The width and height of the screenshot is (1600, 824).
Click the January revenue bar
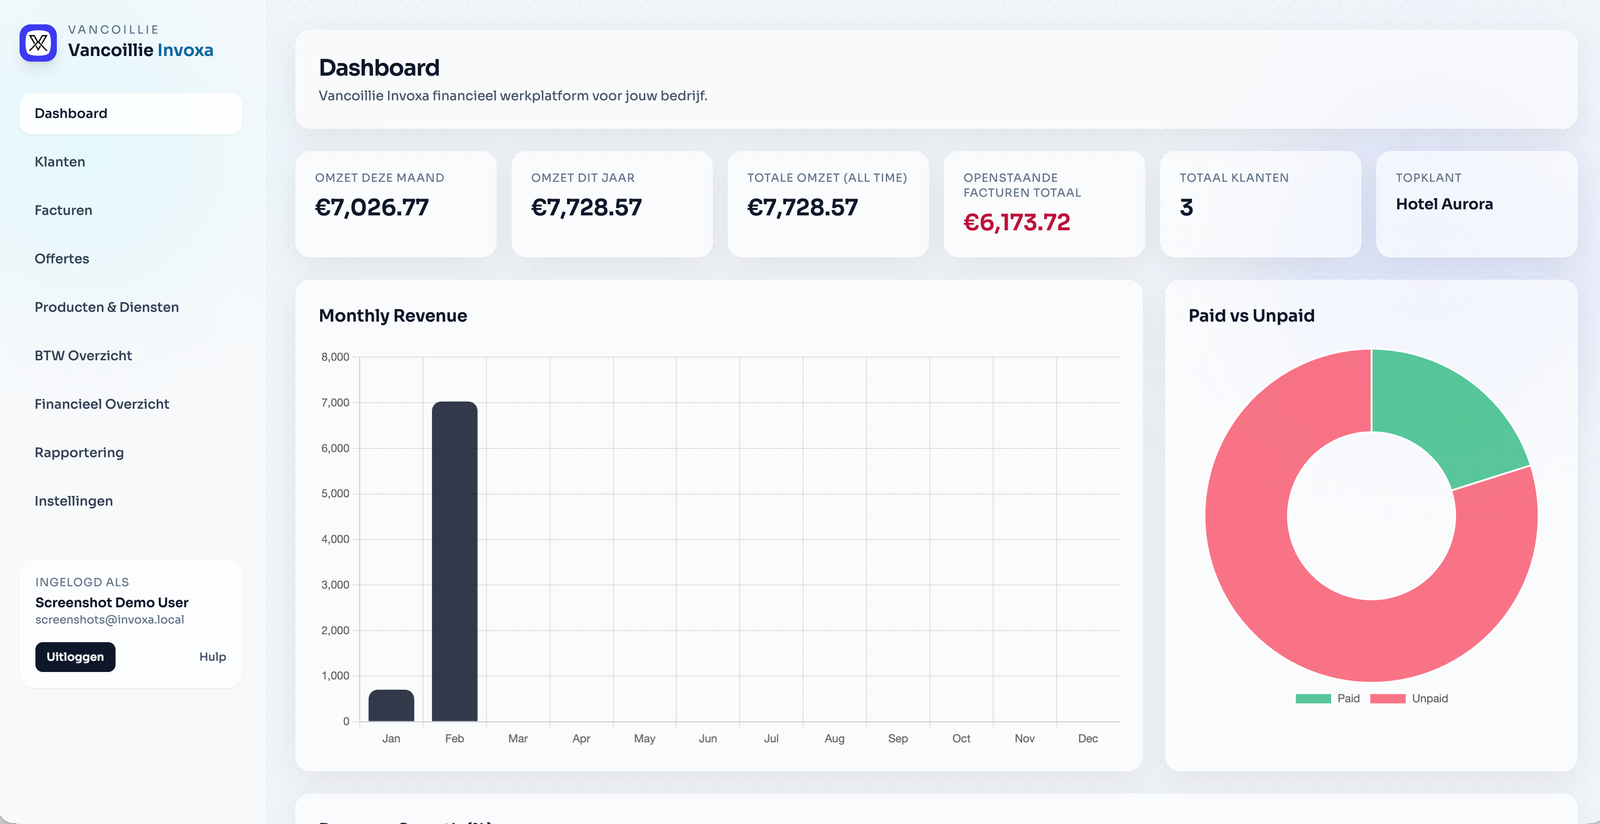391,706
